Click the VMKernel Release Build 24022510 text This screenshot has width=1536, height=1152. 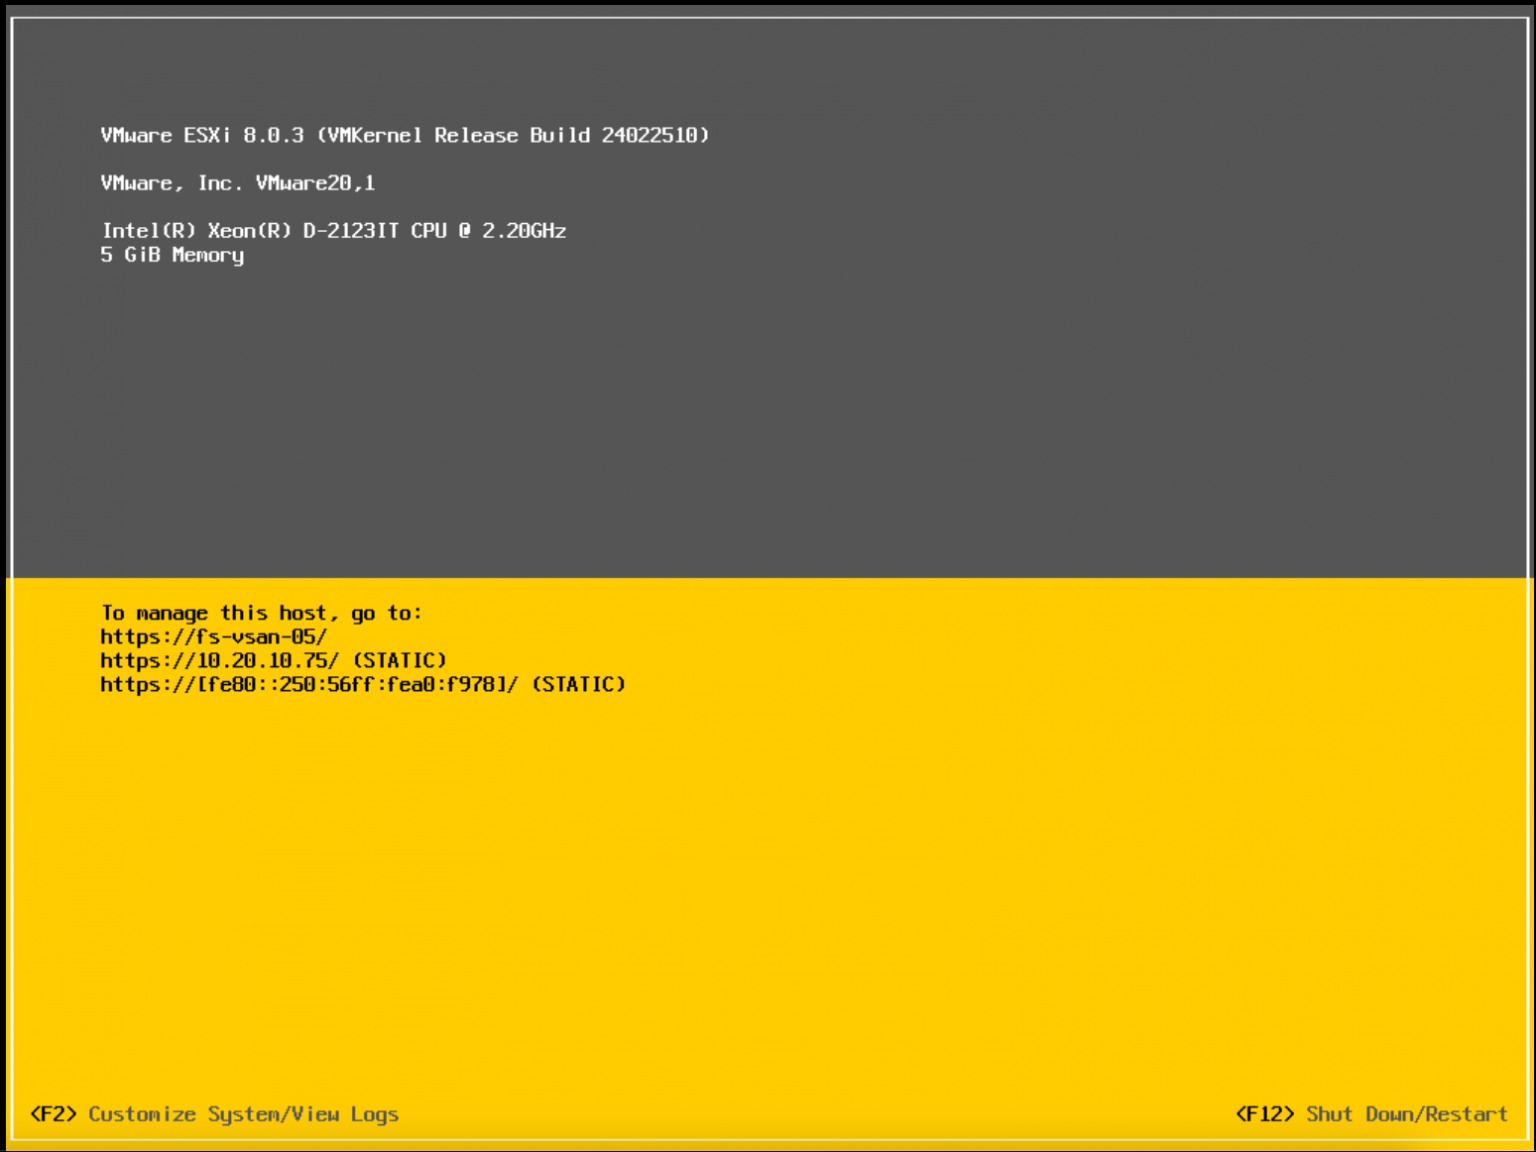[x=510, y=135]
